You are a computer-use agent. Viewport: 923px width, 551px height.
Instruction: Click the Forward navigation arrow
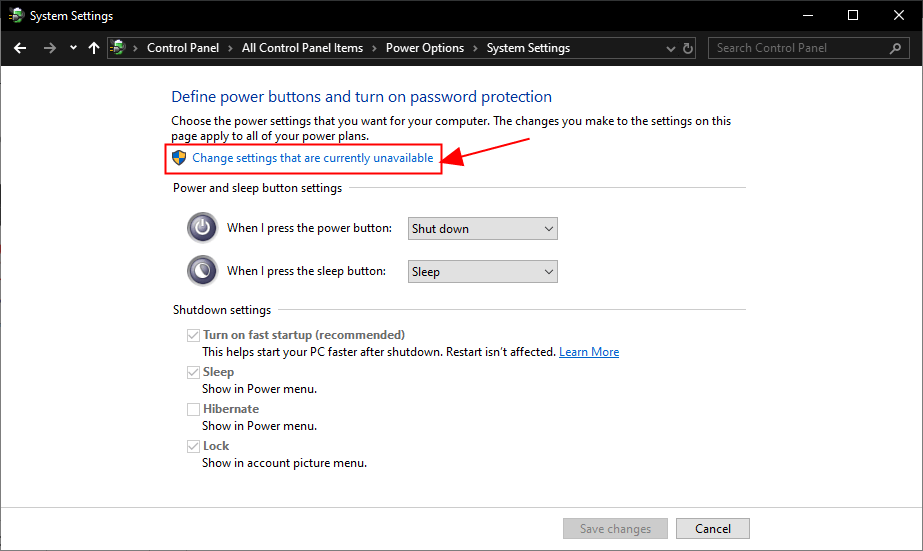[49, 48]
